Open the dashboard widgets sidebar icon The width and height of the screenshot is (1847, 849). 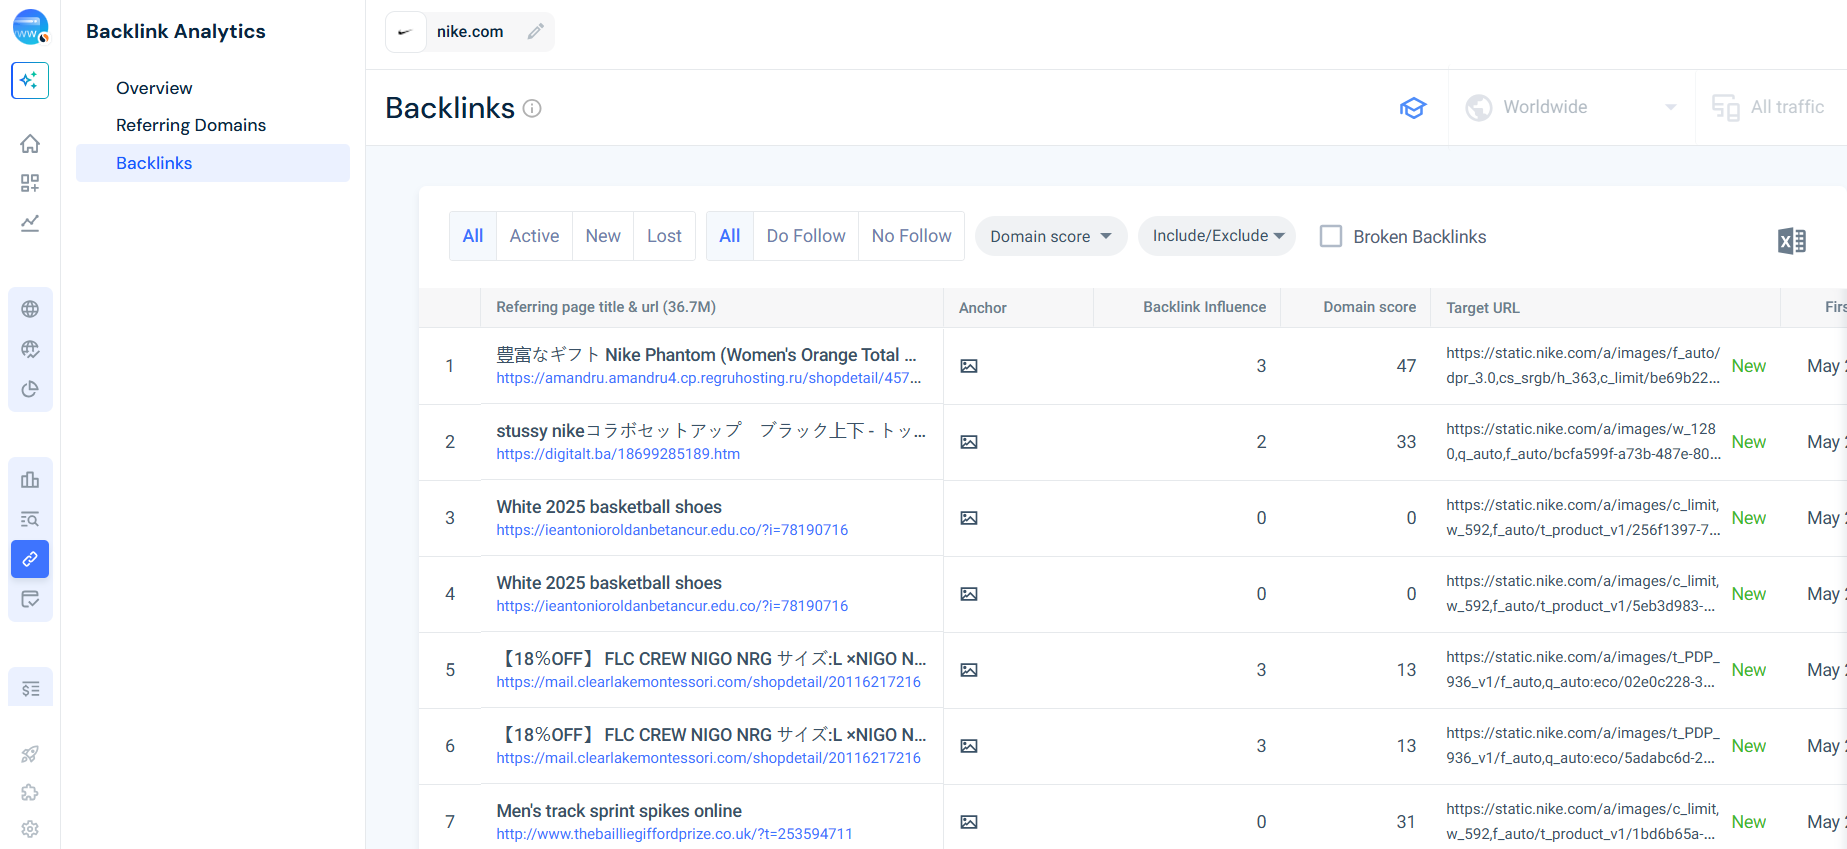click(30, 183)
